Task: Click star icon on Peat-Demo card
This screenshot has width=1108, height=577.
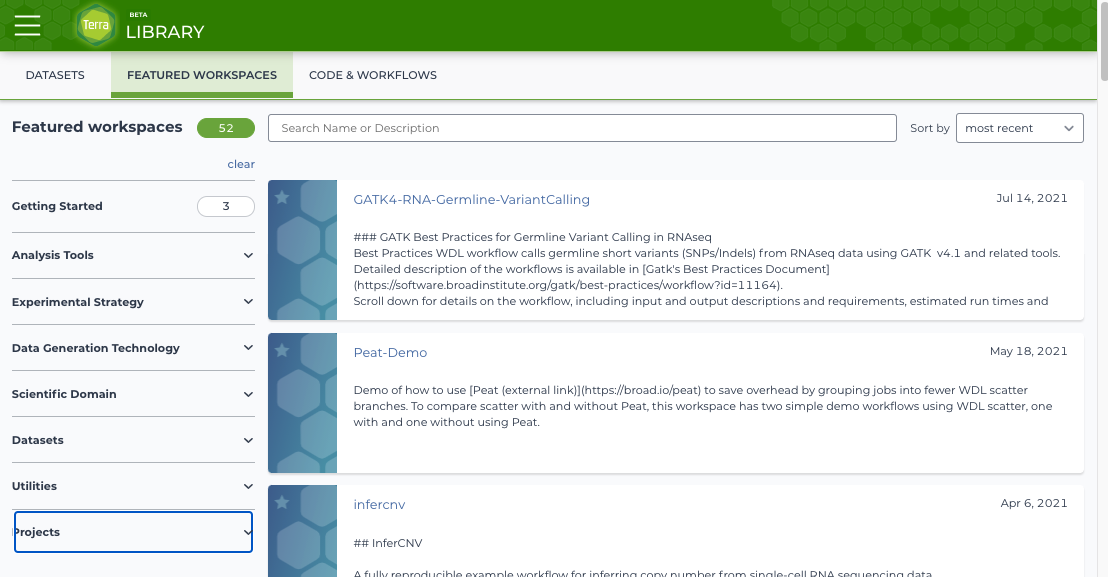Action: [x=282, y=350]
